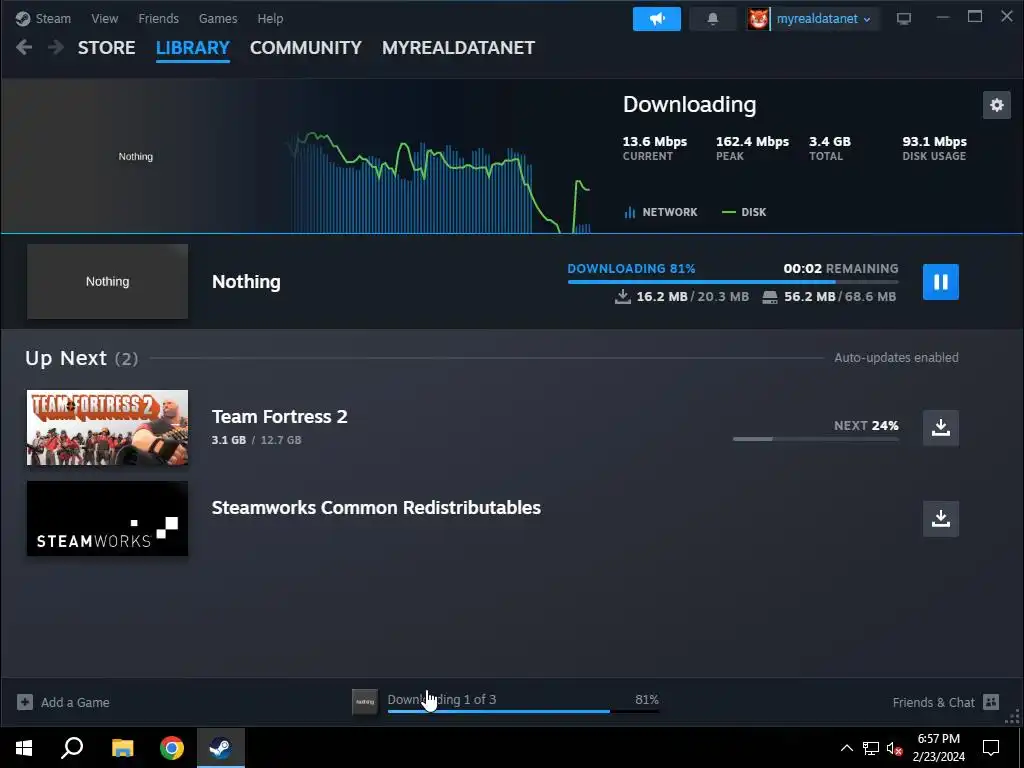Click 16.2 MB / 20.3 MB download size
The image size is (1024, 768).
point(682,296)
